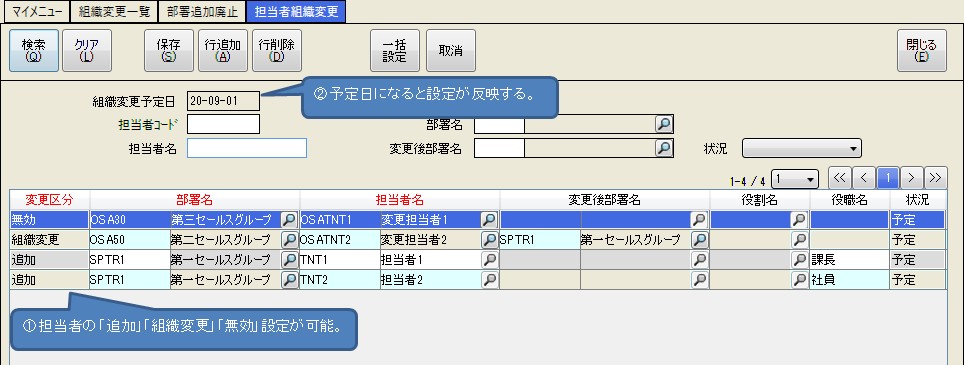Click the 1-4 / 4 record count
Image resolution: width=964 pixels, height=365 pixels.
click(748, 181)
